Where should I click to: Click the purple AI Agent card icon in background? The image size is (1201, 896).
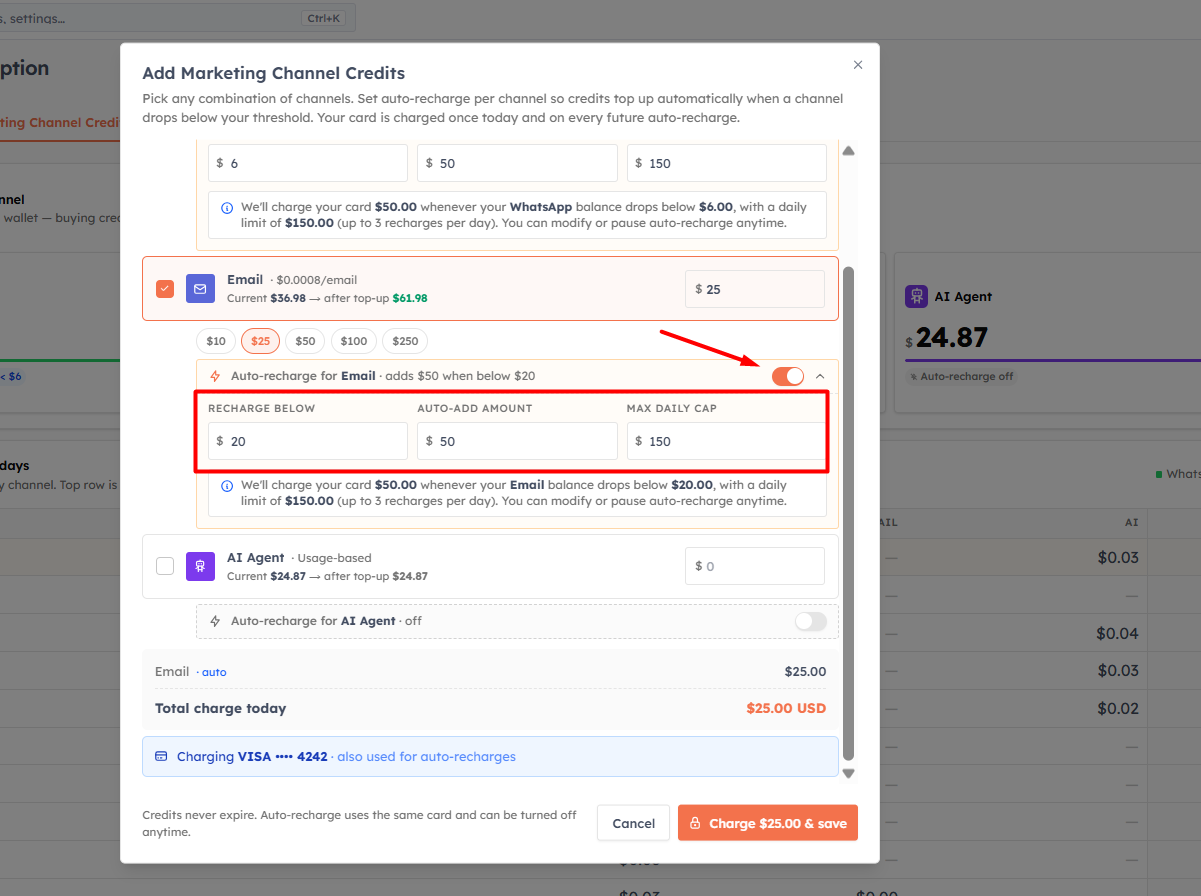pyautogui.click(x=916, y=296)
